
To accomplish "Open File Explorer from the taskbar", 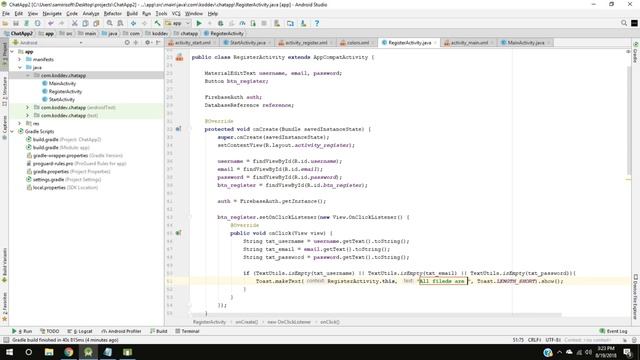I will pos(49,352).
